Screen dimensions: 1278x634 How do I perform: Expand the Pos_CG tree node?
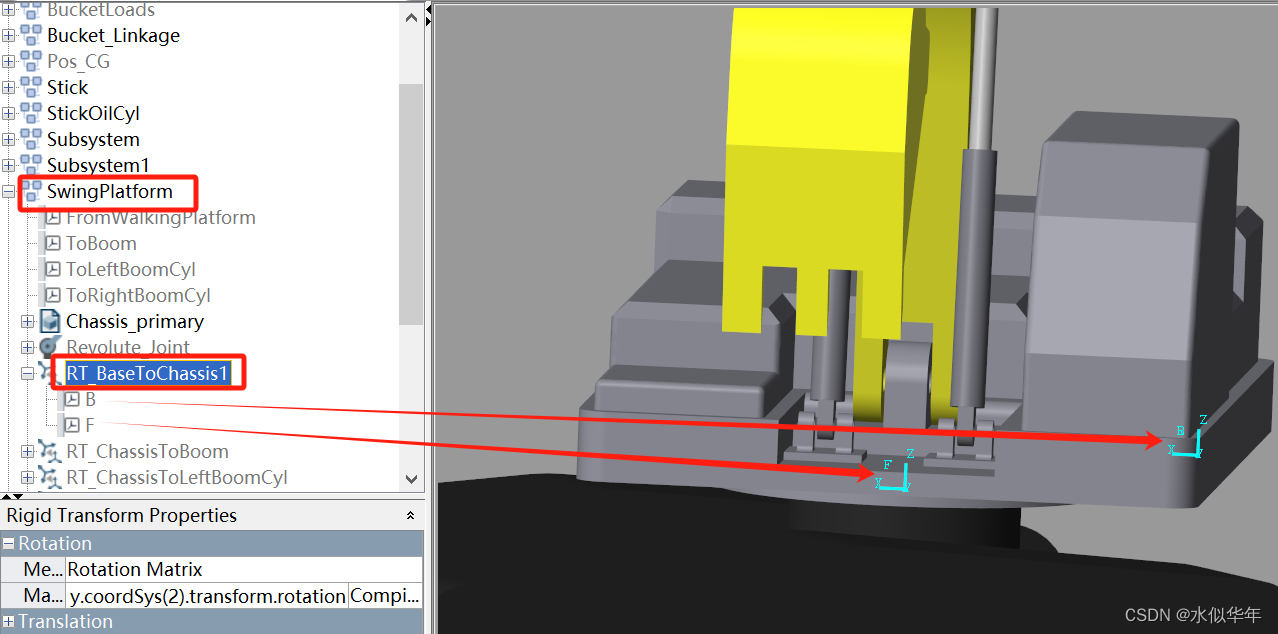(x=8, y=61)
